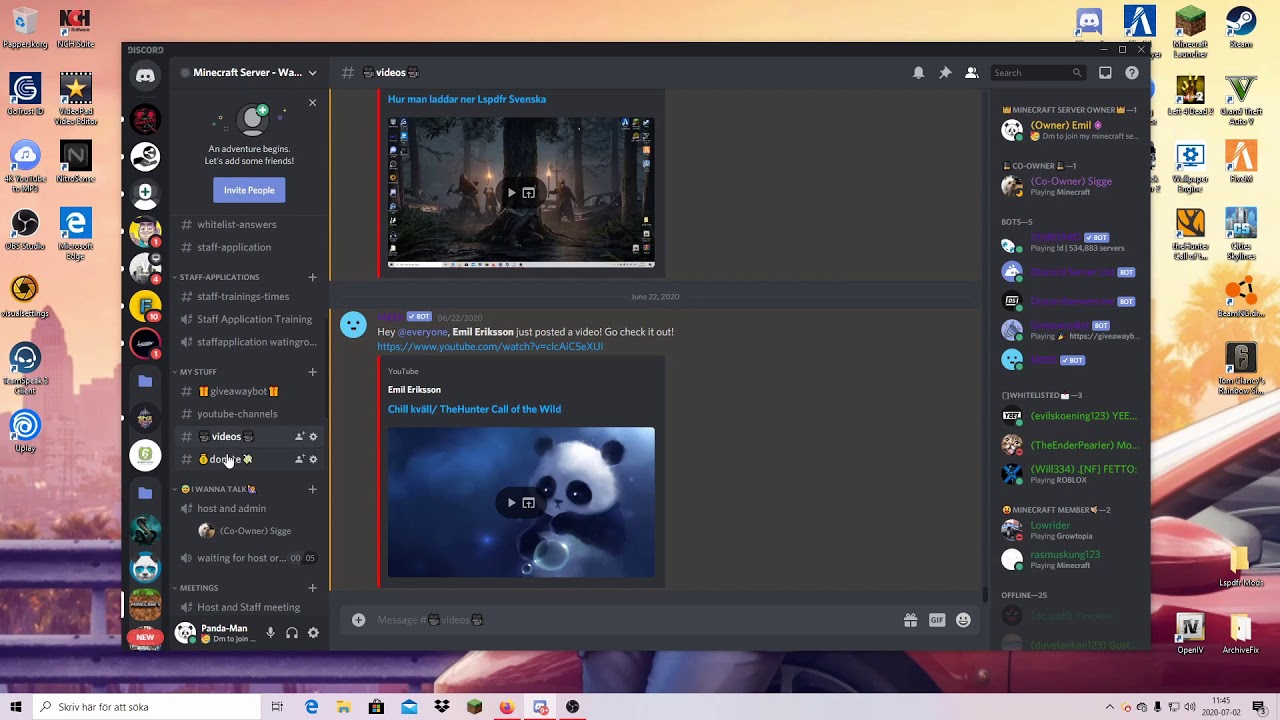Select the OBS Studio desktop shortcut
Viewport: 1280px width, 720px height.
point(25,230)
